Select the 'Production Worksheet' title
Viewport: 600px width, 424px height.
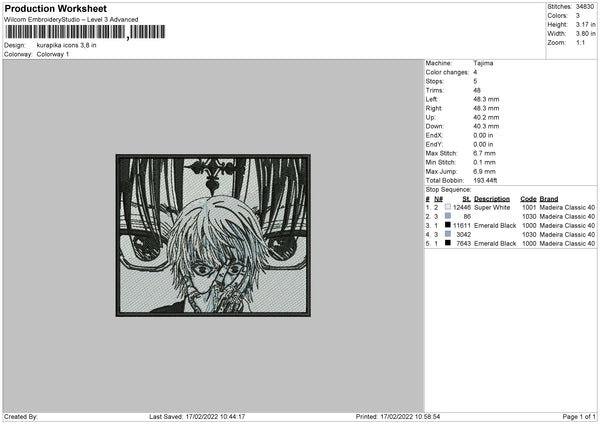point(56,9)
